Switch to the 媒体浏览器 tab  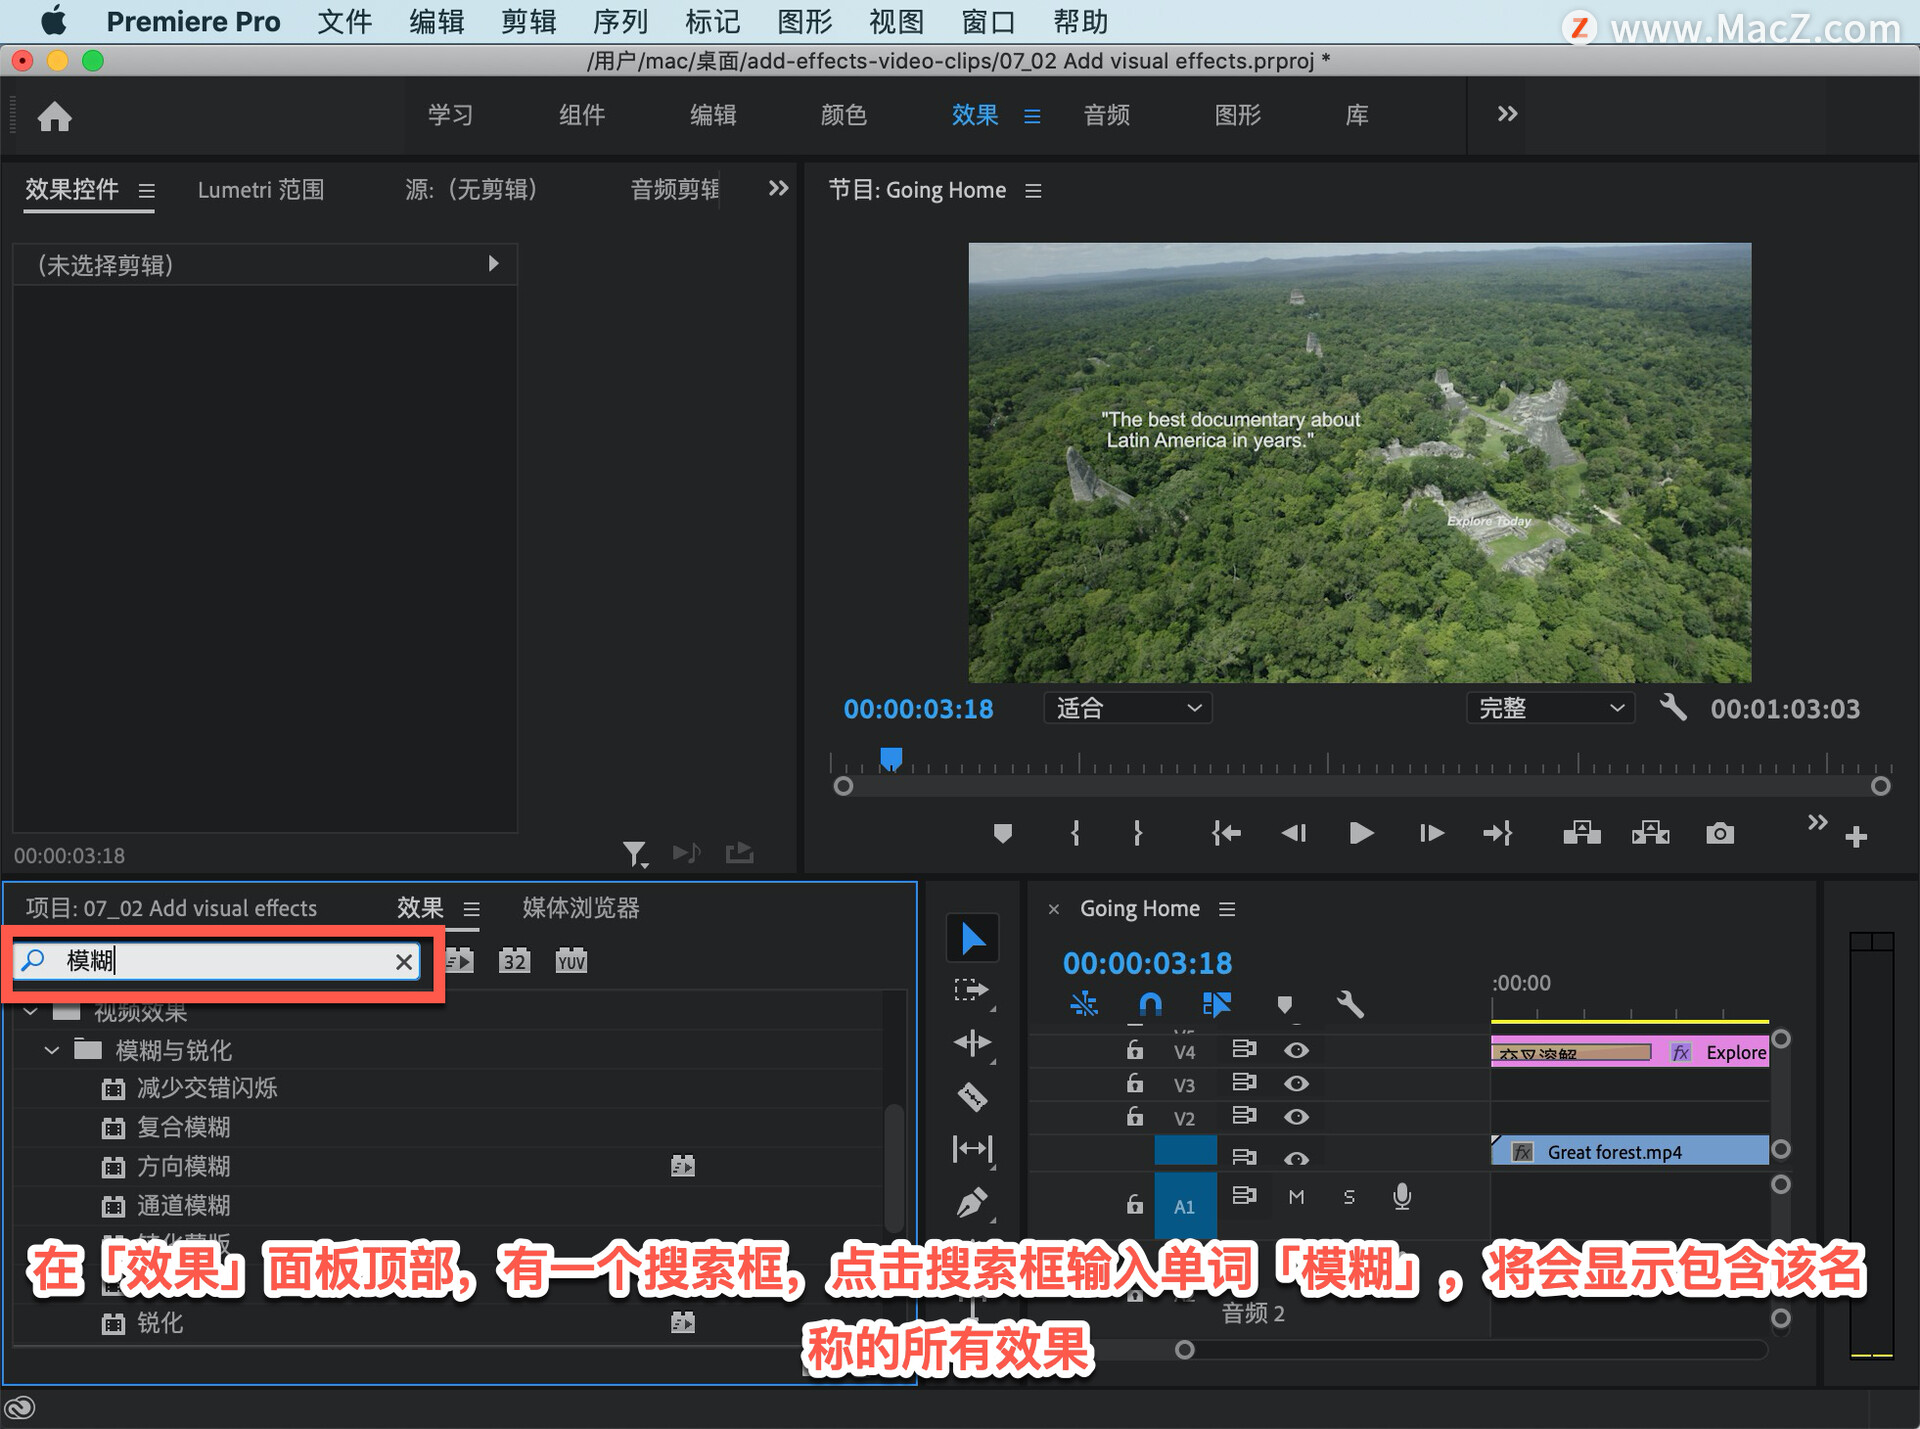[x=580, y=908]
